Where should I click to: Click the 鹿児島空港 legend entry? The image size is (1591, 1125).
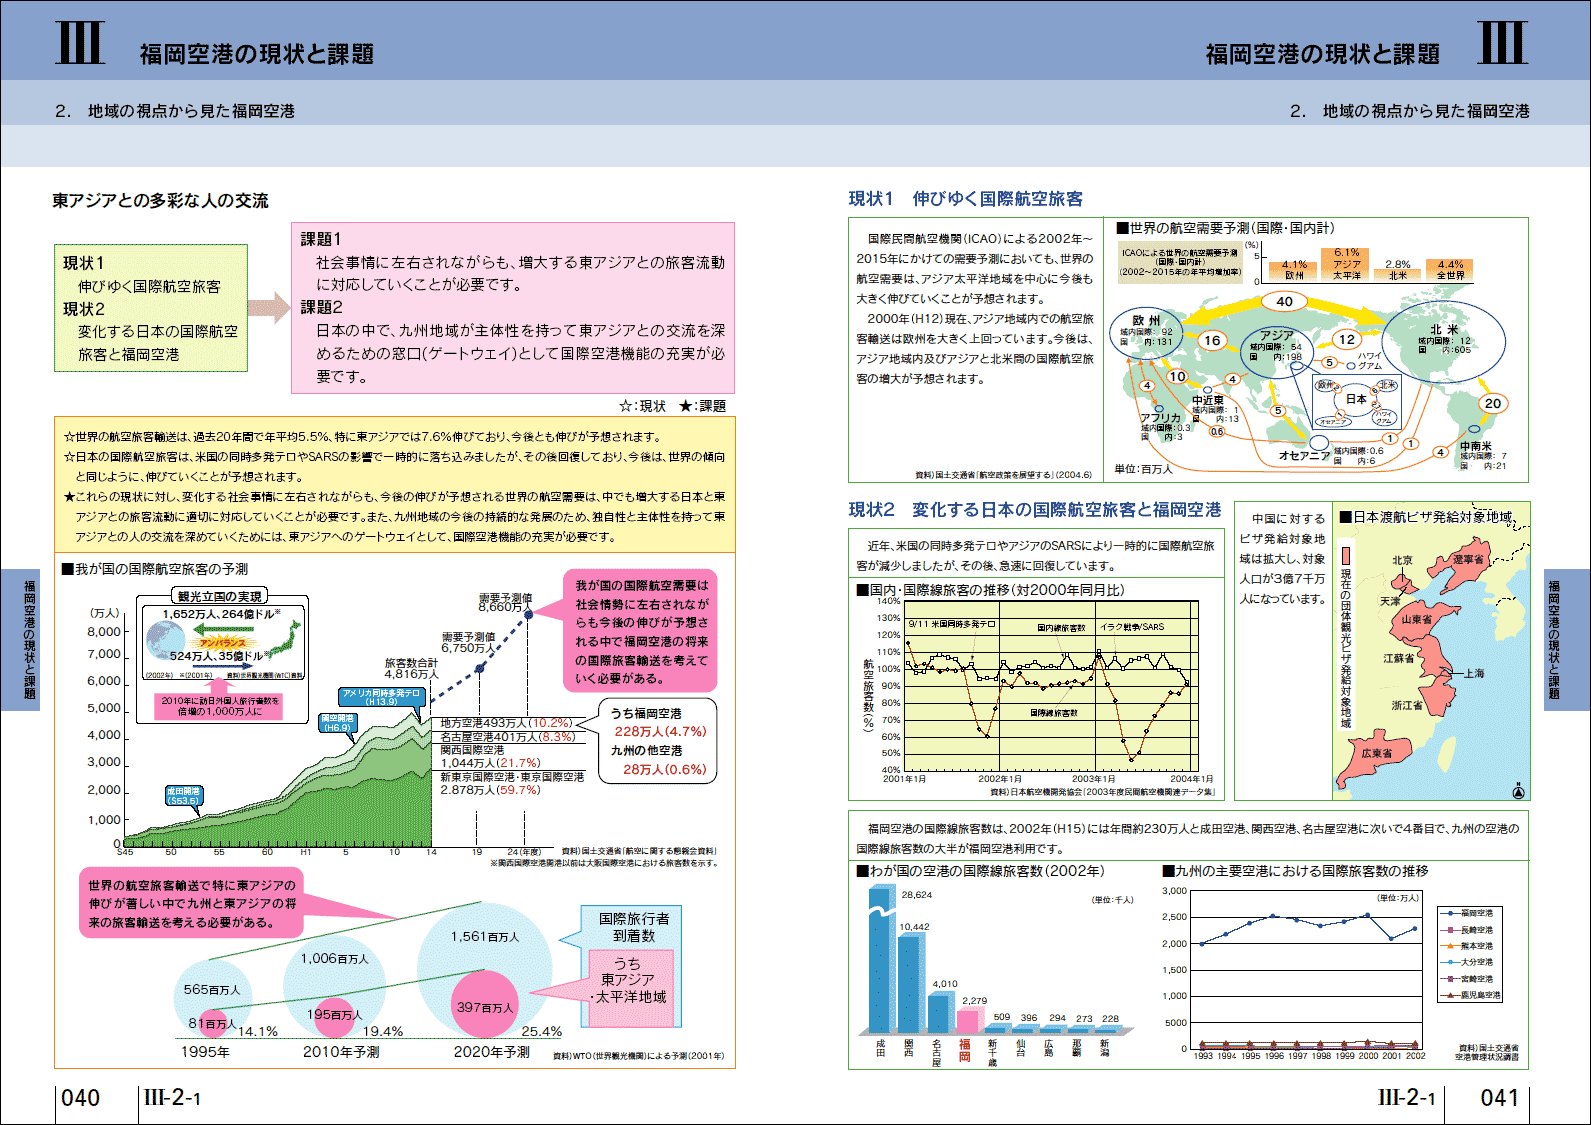coord(1472,995)
